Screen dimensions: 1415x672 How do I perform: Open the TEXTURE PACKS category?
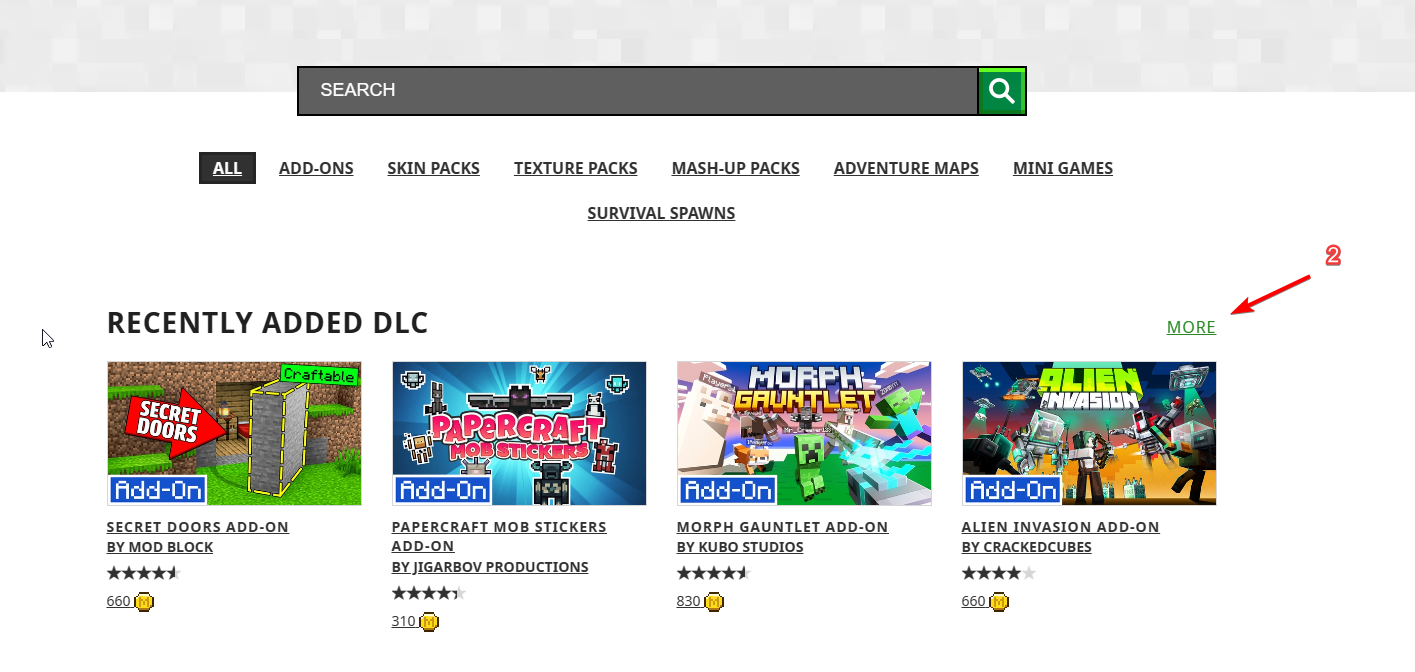pyautogui.click(x=576, y=168)
